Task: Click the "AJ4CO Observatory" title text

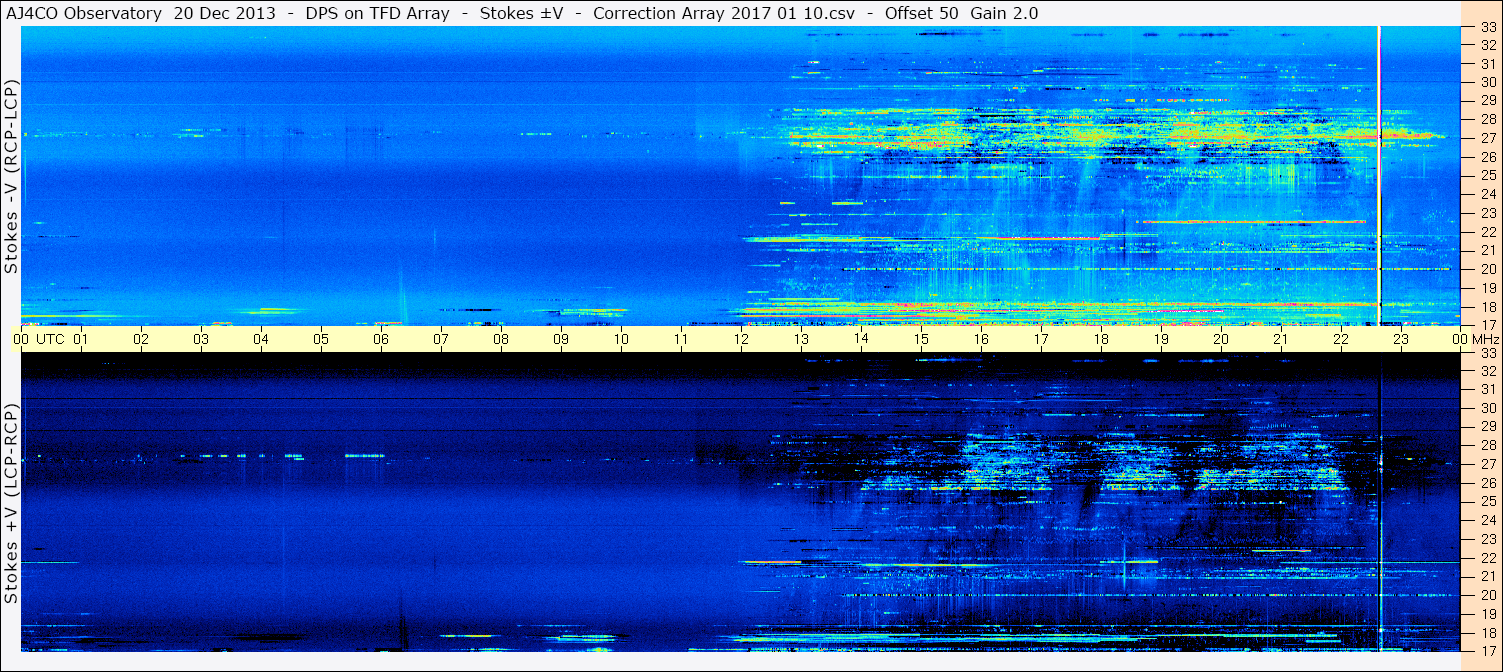Action: (83, 13)
